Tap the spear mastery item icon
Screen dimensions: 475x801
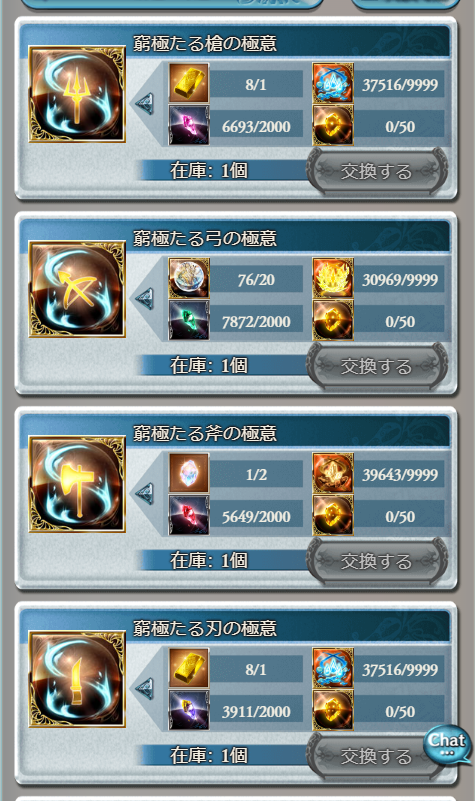(x=77, y=94)
